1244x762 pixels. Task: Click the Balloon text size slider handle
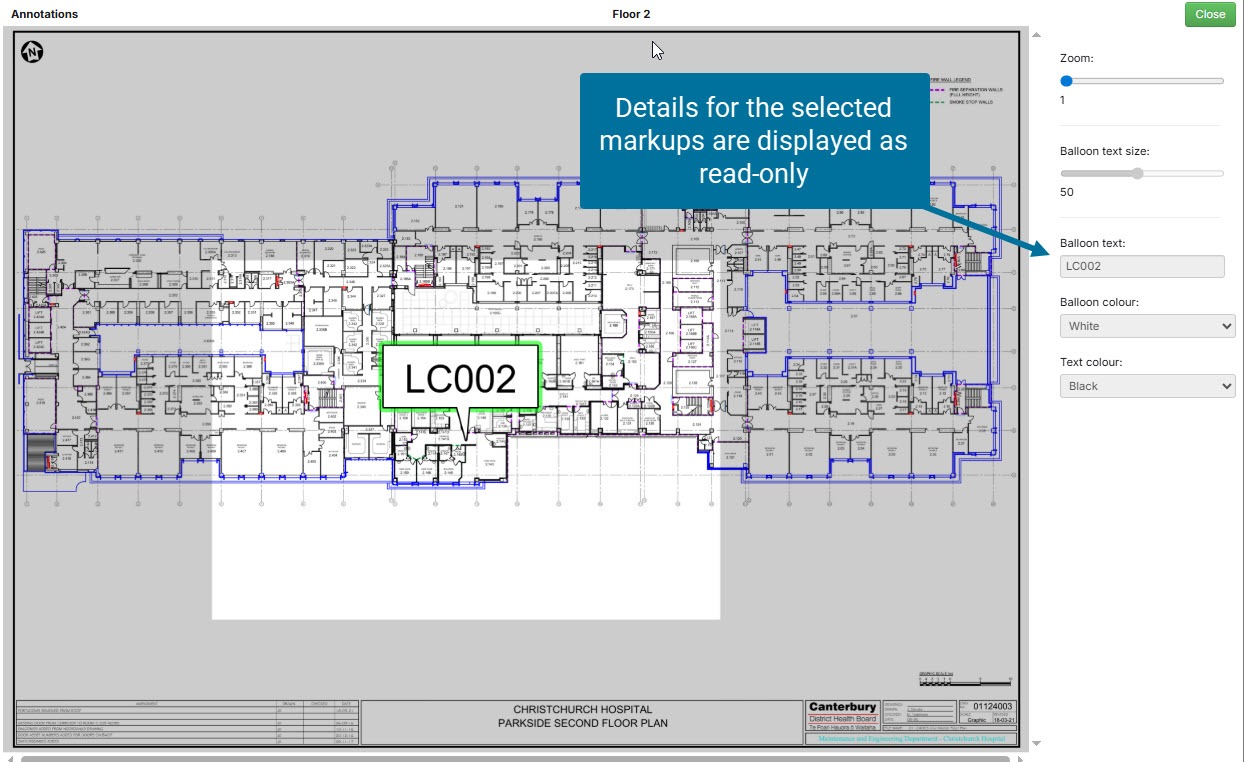(x=1137, y=173)
